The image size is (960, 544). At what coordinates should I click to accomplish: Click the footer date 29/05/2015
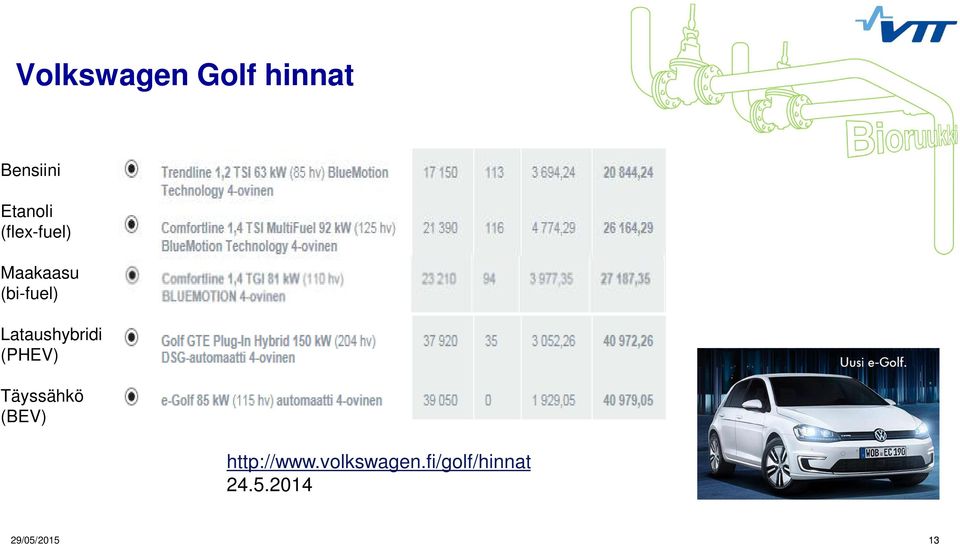(x=35, y=540)
